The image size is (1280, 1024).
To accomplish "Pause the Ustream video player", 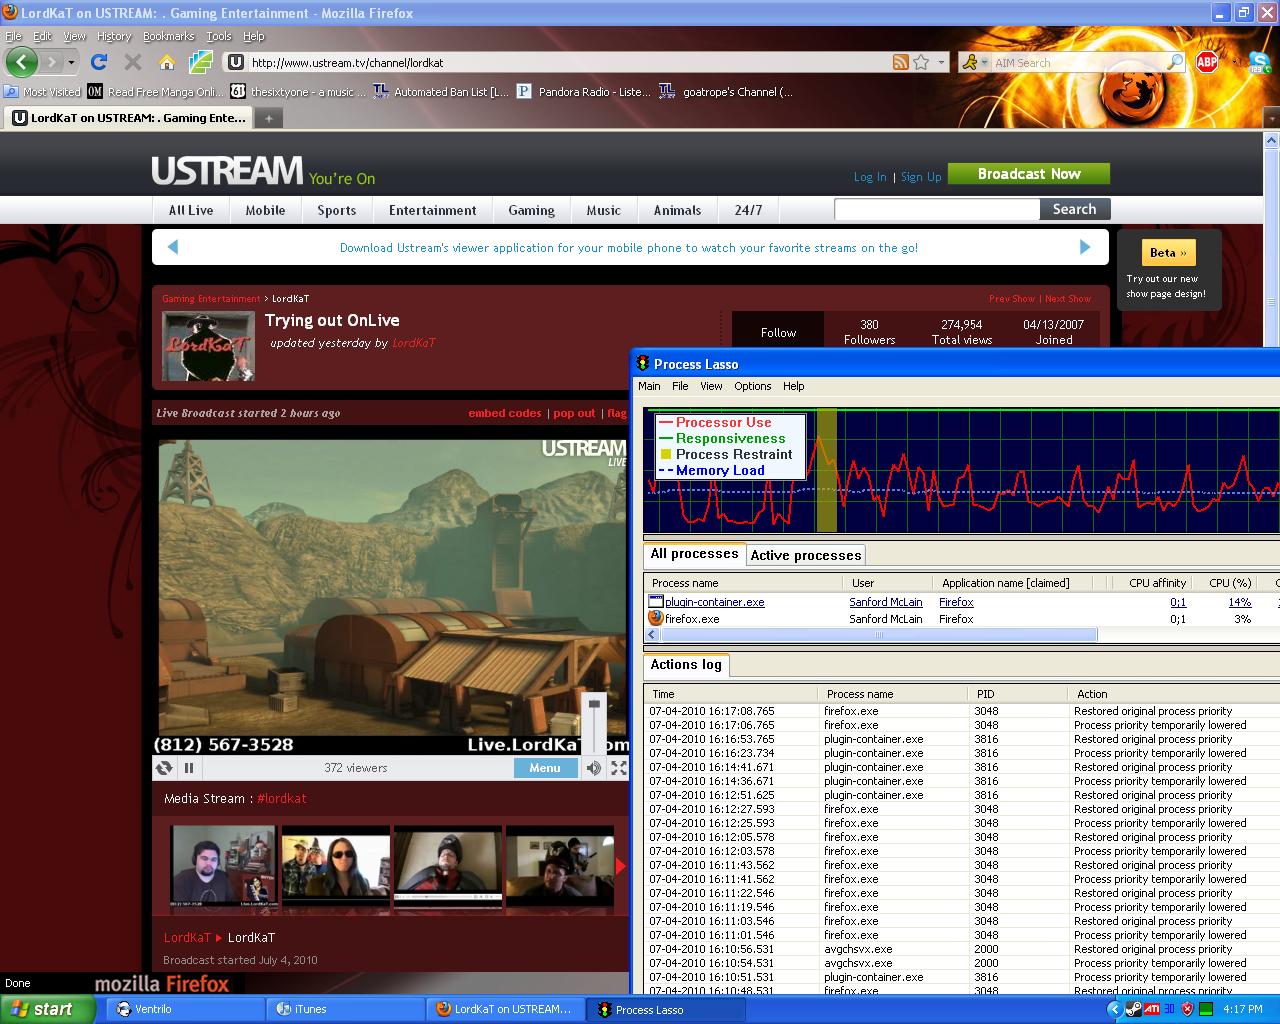I will 189,768.
